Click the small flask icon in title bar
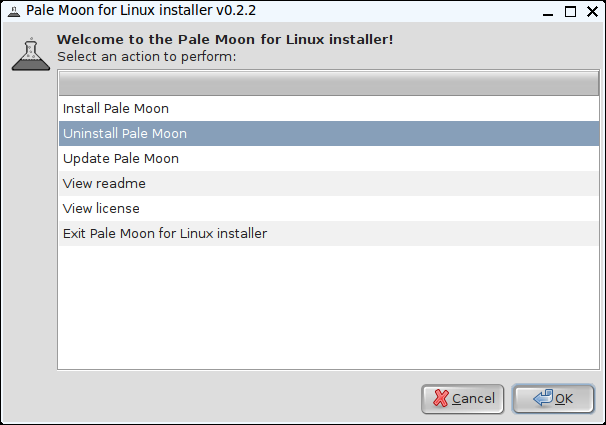This screenshot has height=425, width=606. 14,11
